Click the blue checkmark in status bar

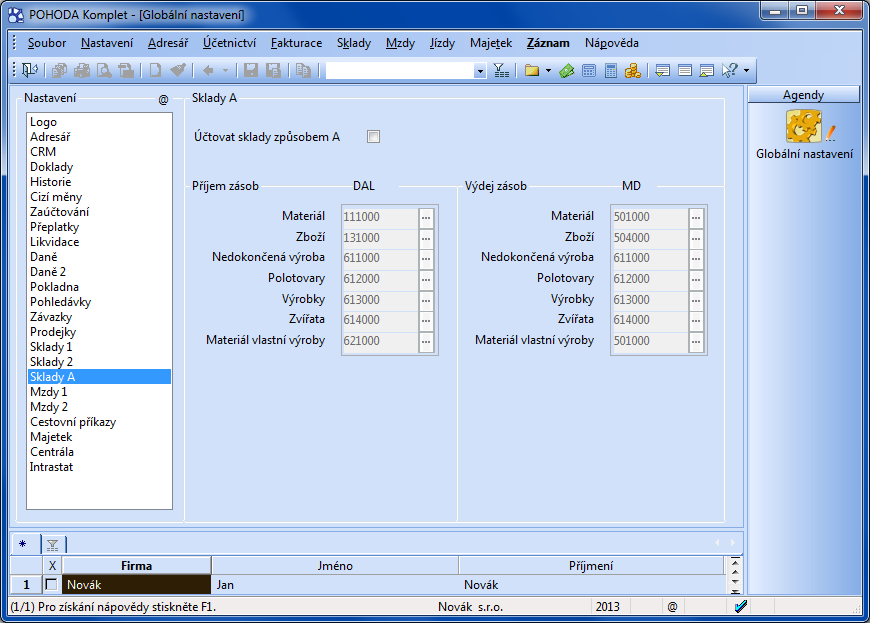(x=740, y=606)
